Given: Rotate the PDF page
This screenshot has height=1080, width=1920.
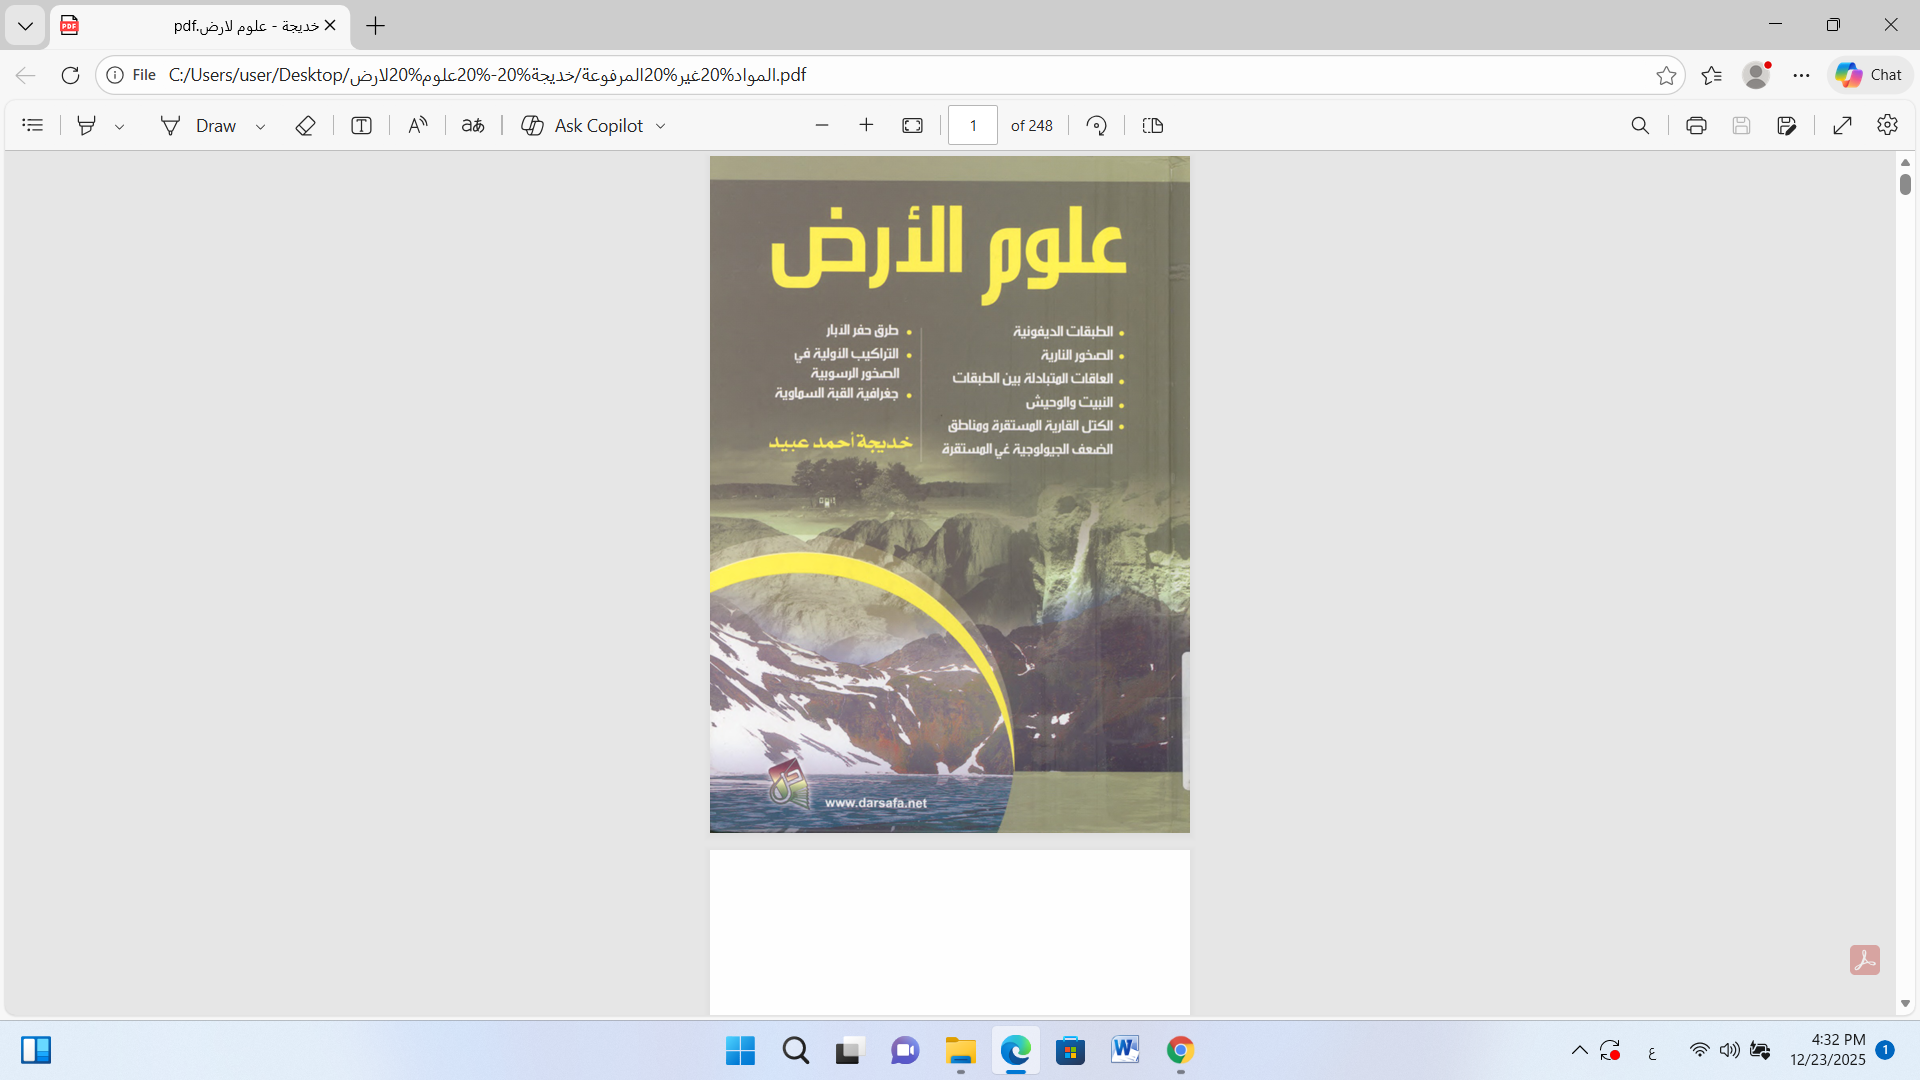Looking at the screenshot, I should point(1097,125).
